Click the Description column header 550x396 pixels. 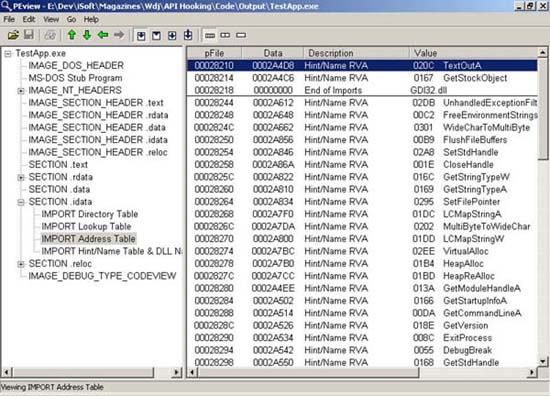point(356,53)
